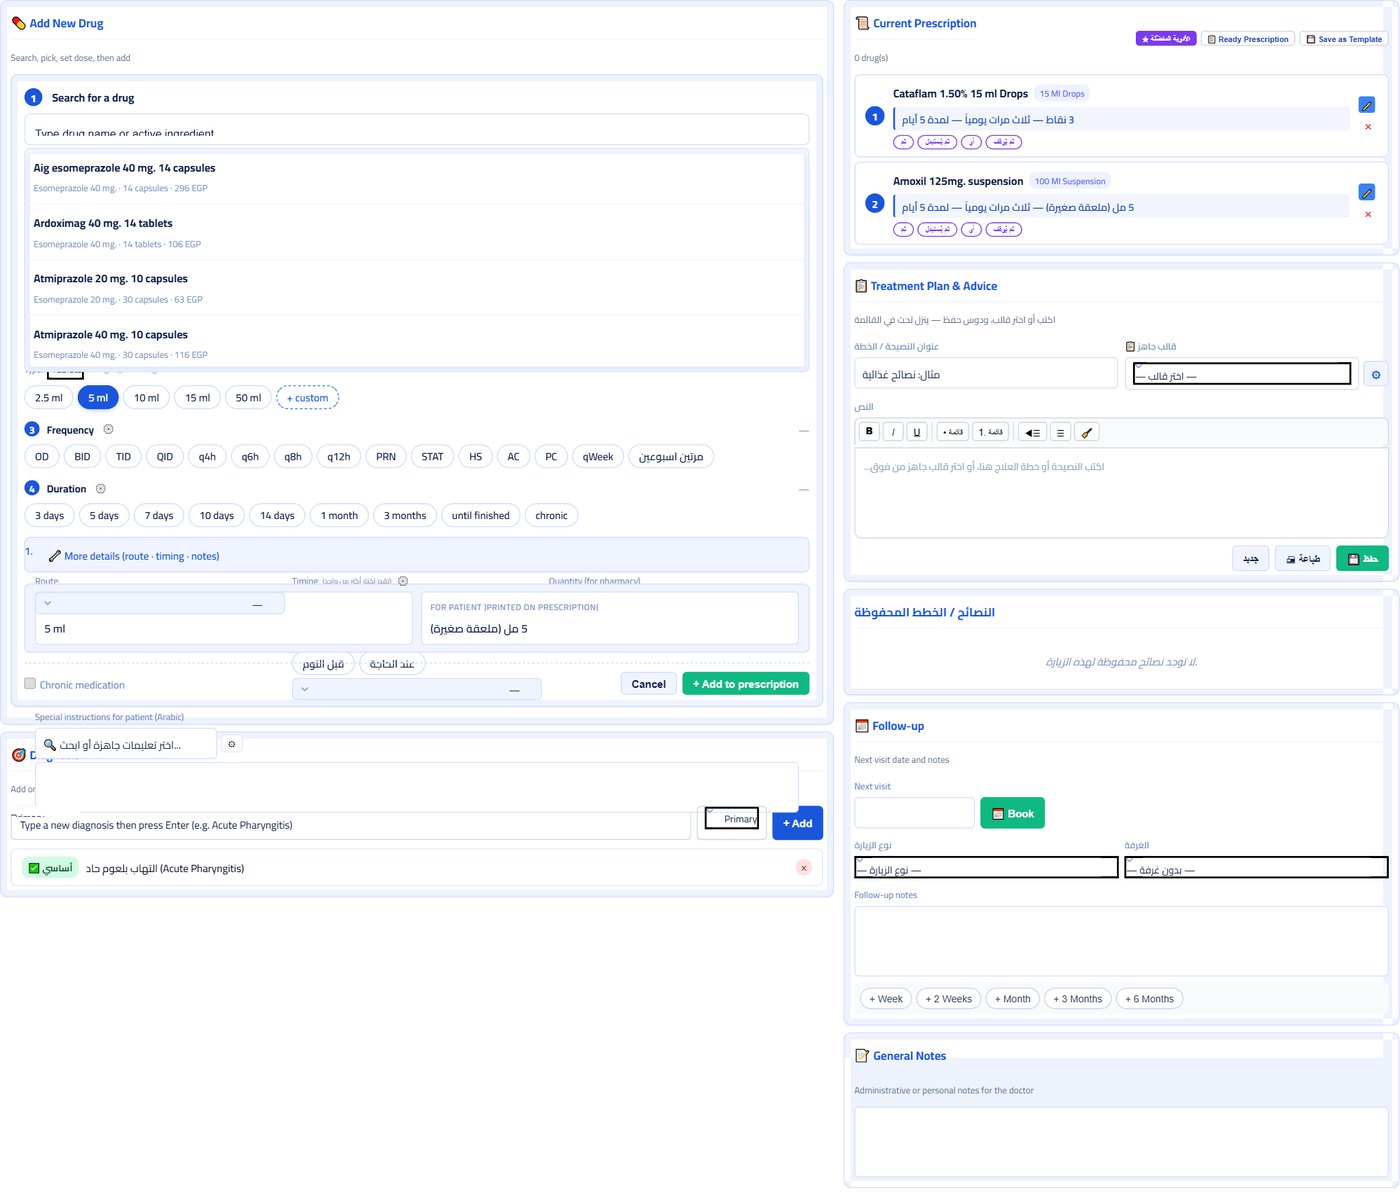
Task: Choose TID frequency
Action: [123, 457]
